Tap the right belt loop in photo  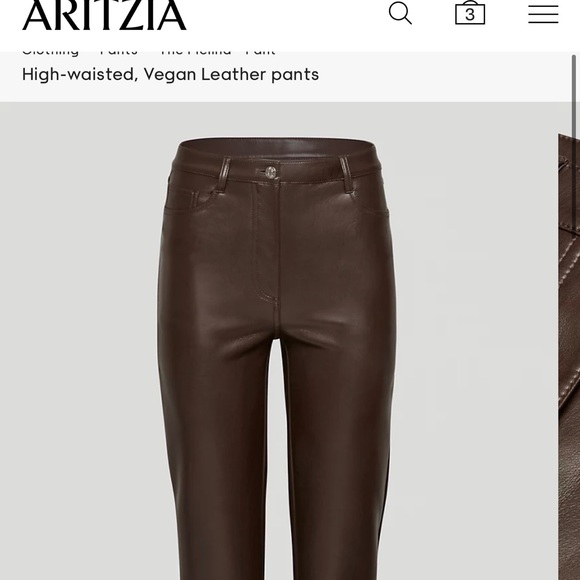[x=347, y=175]
